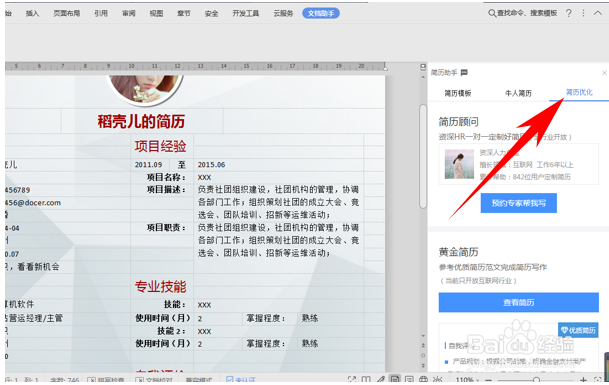The width and height of the screenshot is (609, 385).
Task: Click the ruler toggle icon above scrollbar
Action: coord(423,67)
